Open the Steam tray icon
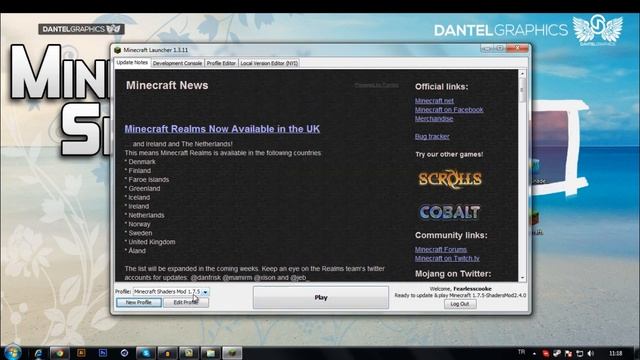640x360 pixels. pos(557,353)
